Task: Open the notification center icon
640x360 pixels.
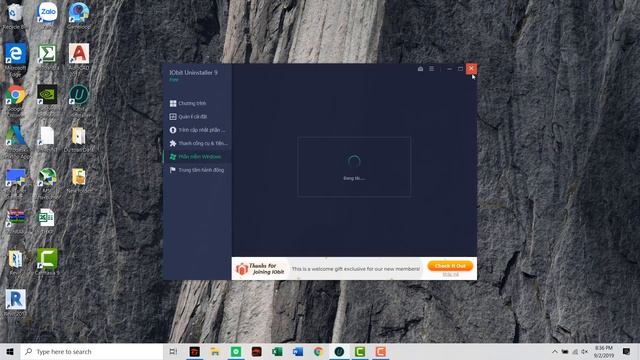Action: [x=627, y=351]
